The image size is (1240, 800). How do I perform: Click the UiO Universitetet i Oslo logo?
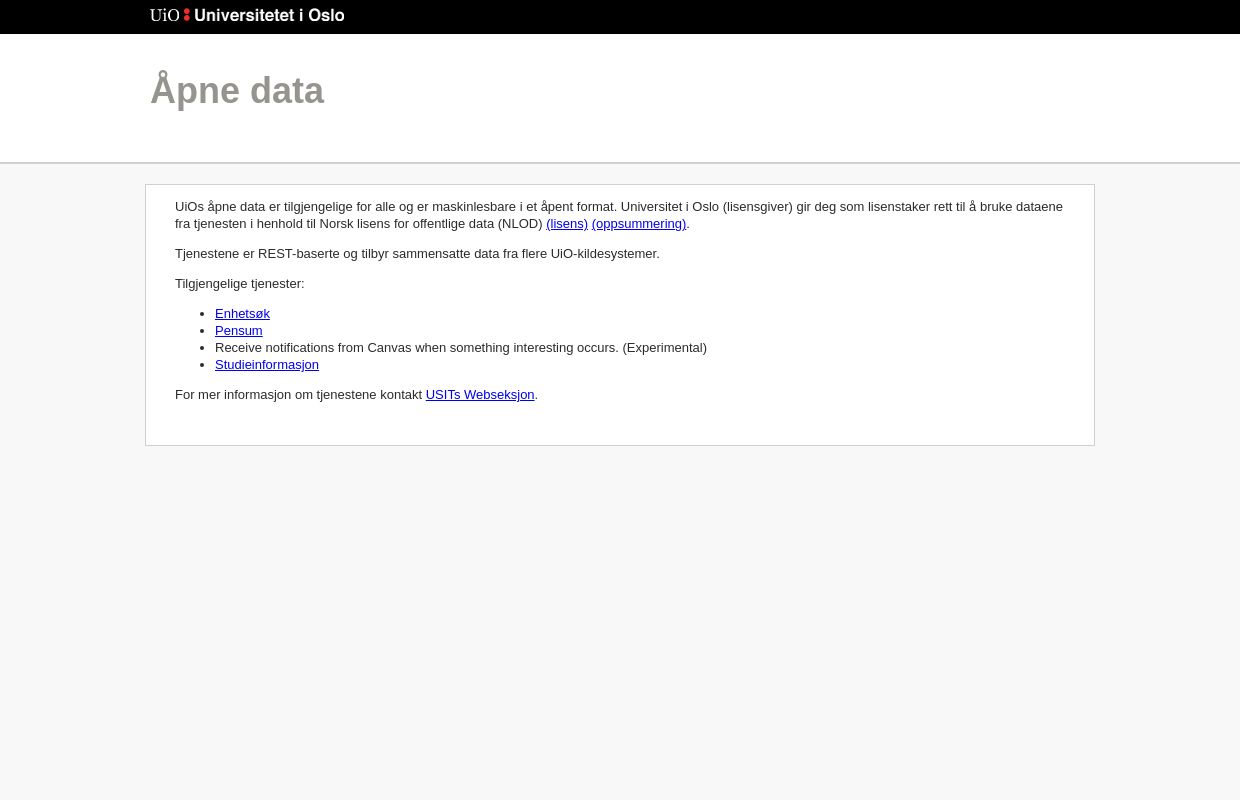[247, 15]
